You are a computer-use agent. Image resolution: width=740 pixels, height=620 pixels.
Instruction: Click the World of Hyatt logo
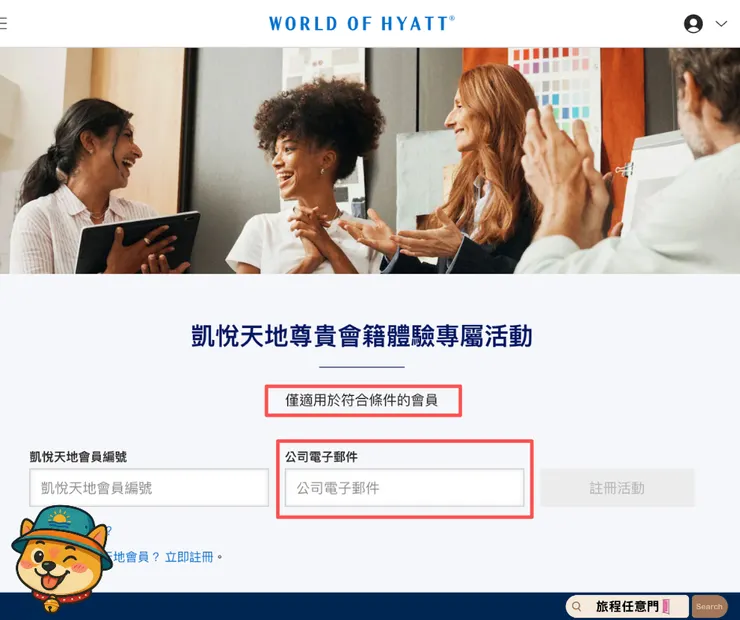point(362,23)
